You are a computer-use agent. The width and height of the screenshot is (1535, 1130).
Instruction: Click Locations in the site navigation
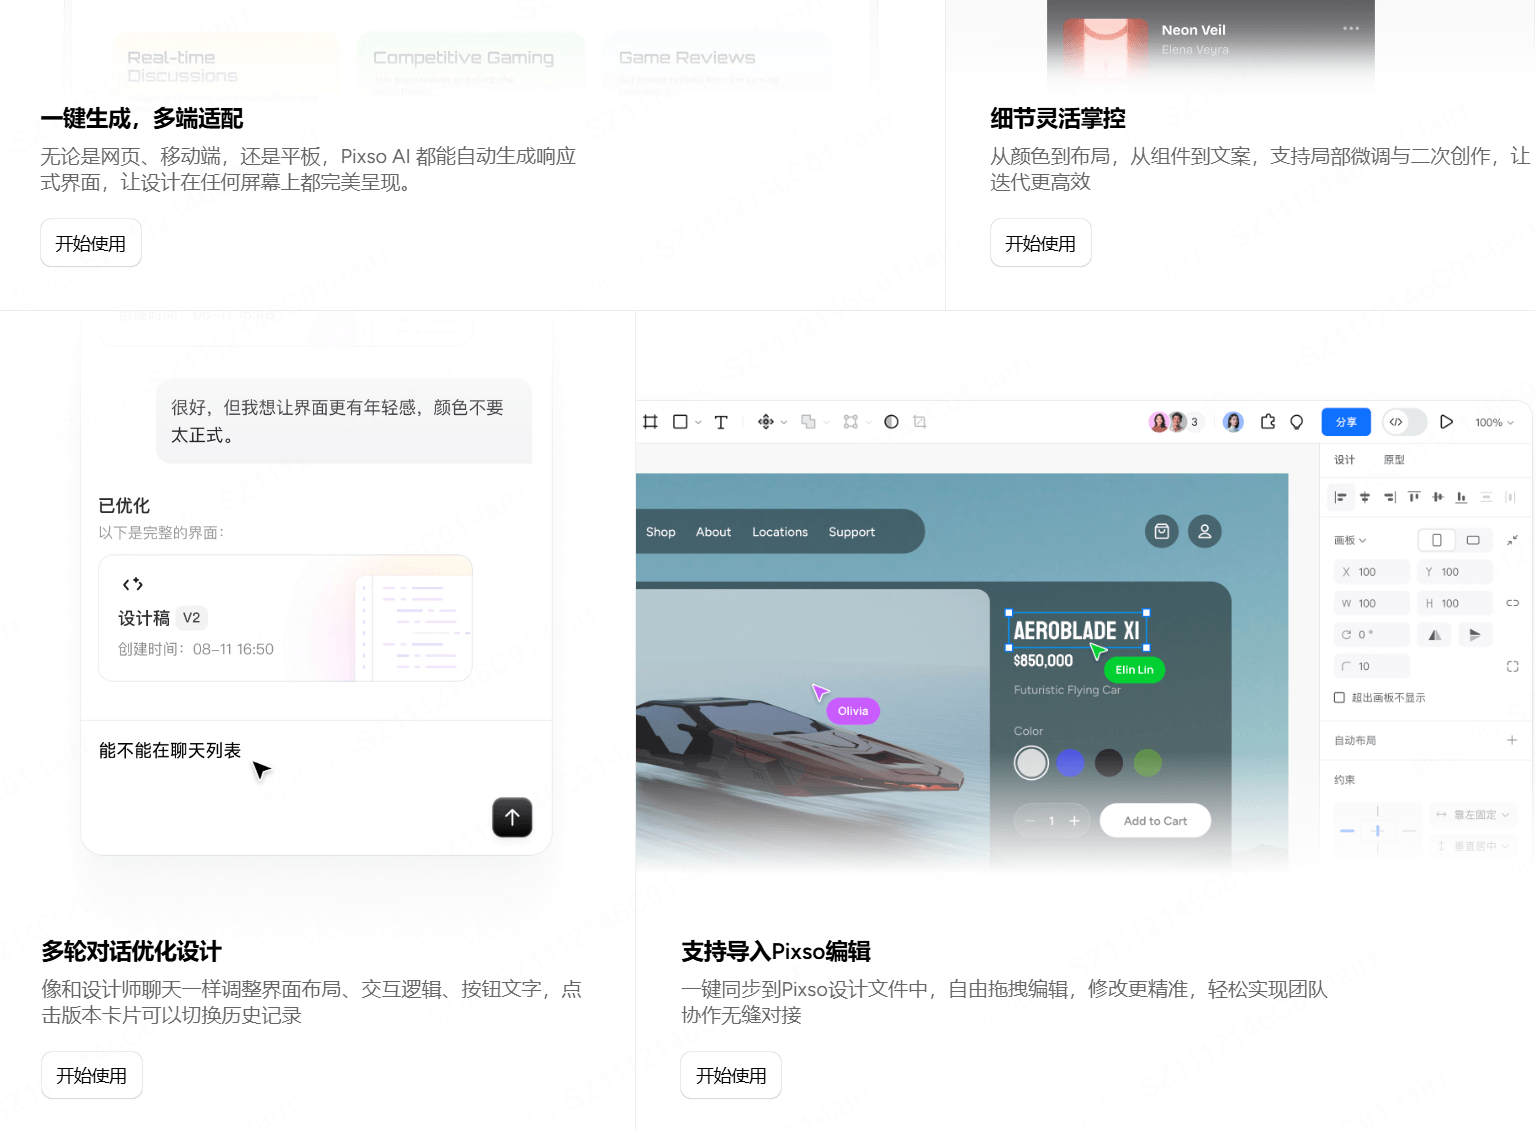pyautogui.click(x=780, y=531)
